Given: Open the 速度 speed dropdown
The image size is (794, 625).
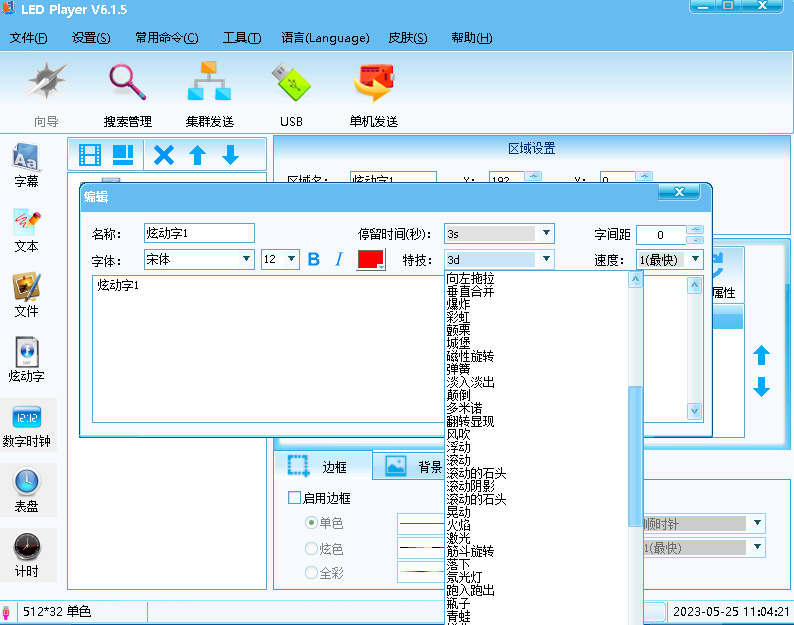Looking at the screenshot, I should point(695,259).
